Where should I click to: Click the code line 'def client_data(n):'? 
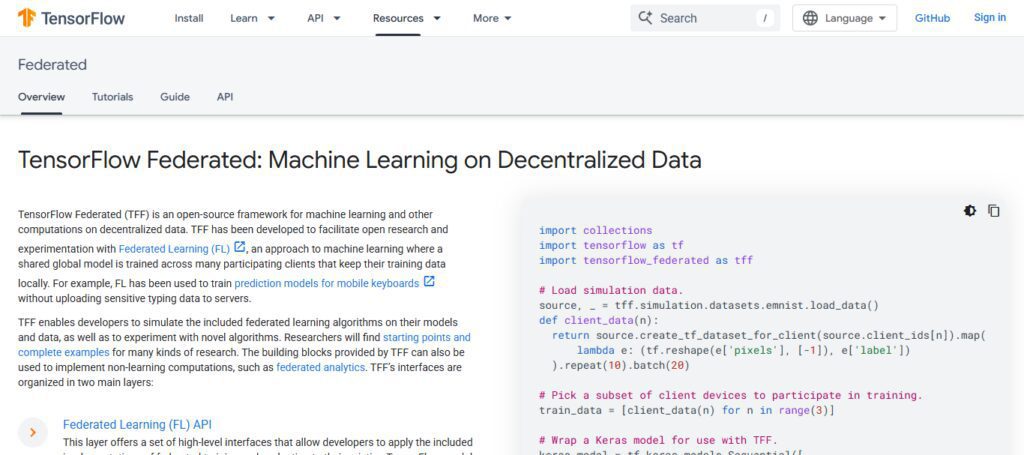[598, 321]
